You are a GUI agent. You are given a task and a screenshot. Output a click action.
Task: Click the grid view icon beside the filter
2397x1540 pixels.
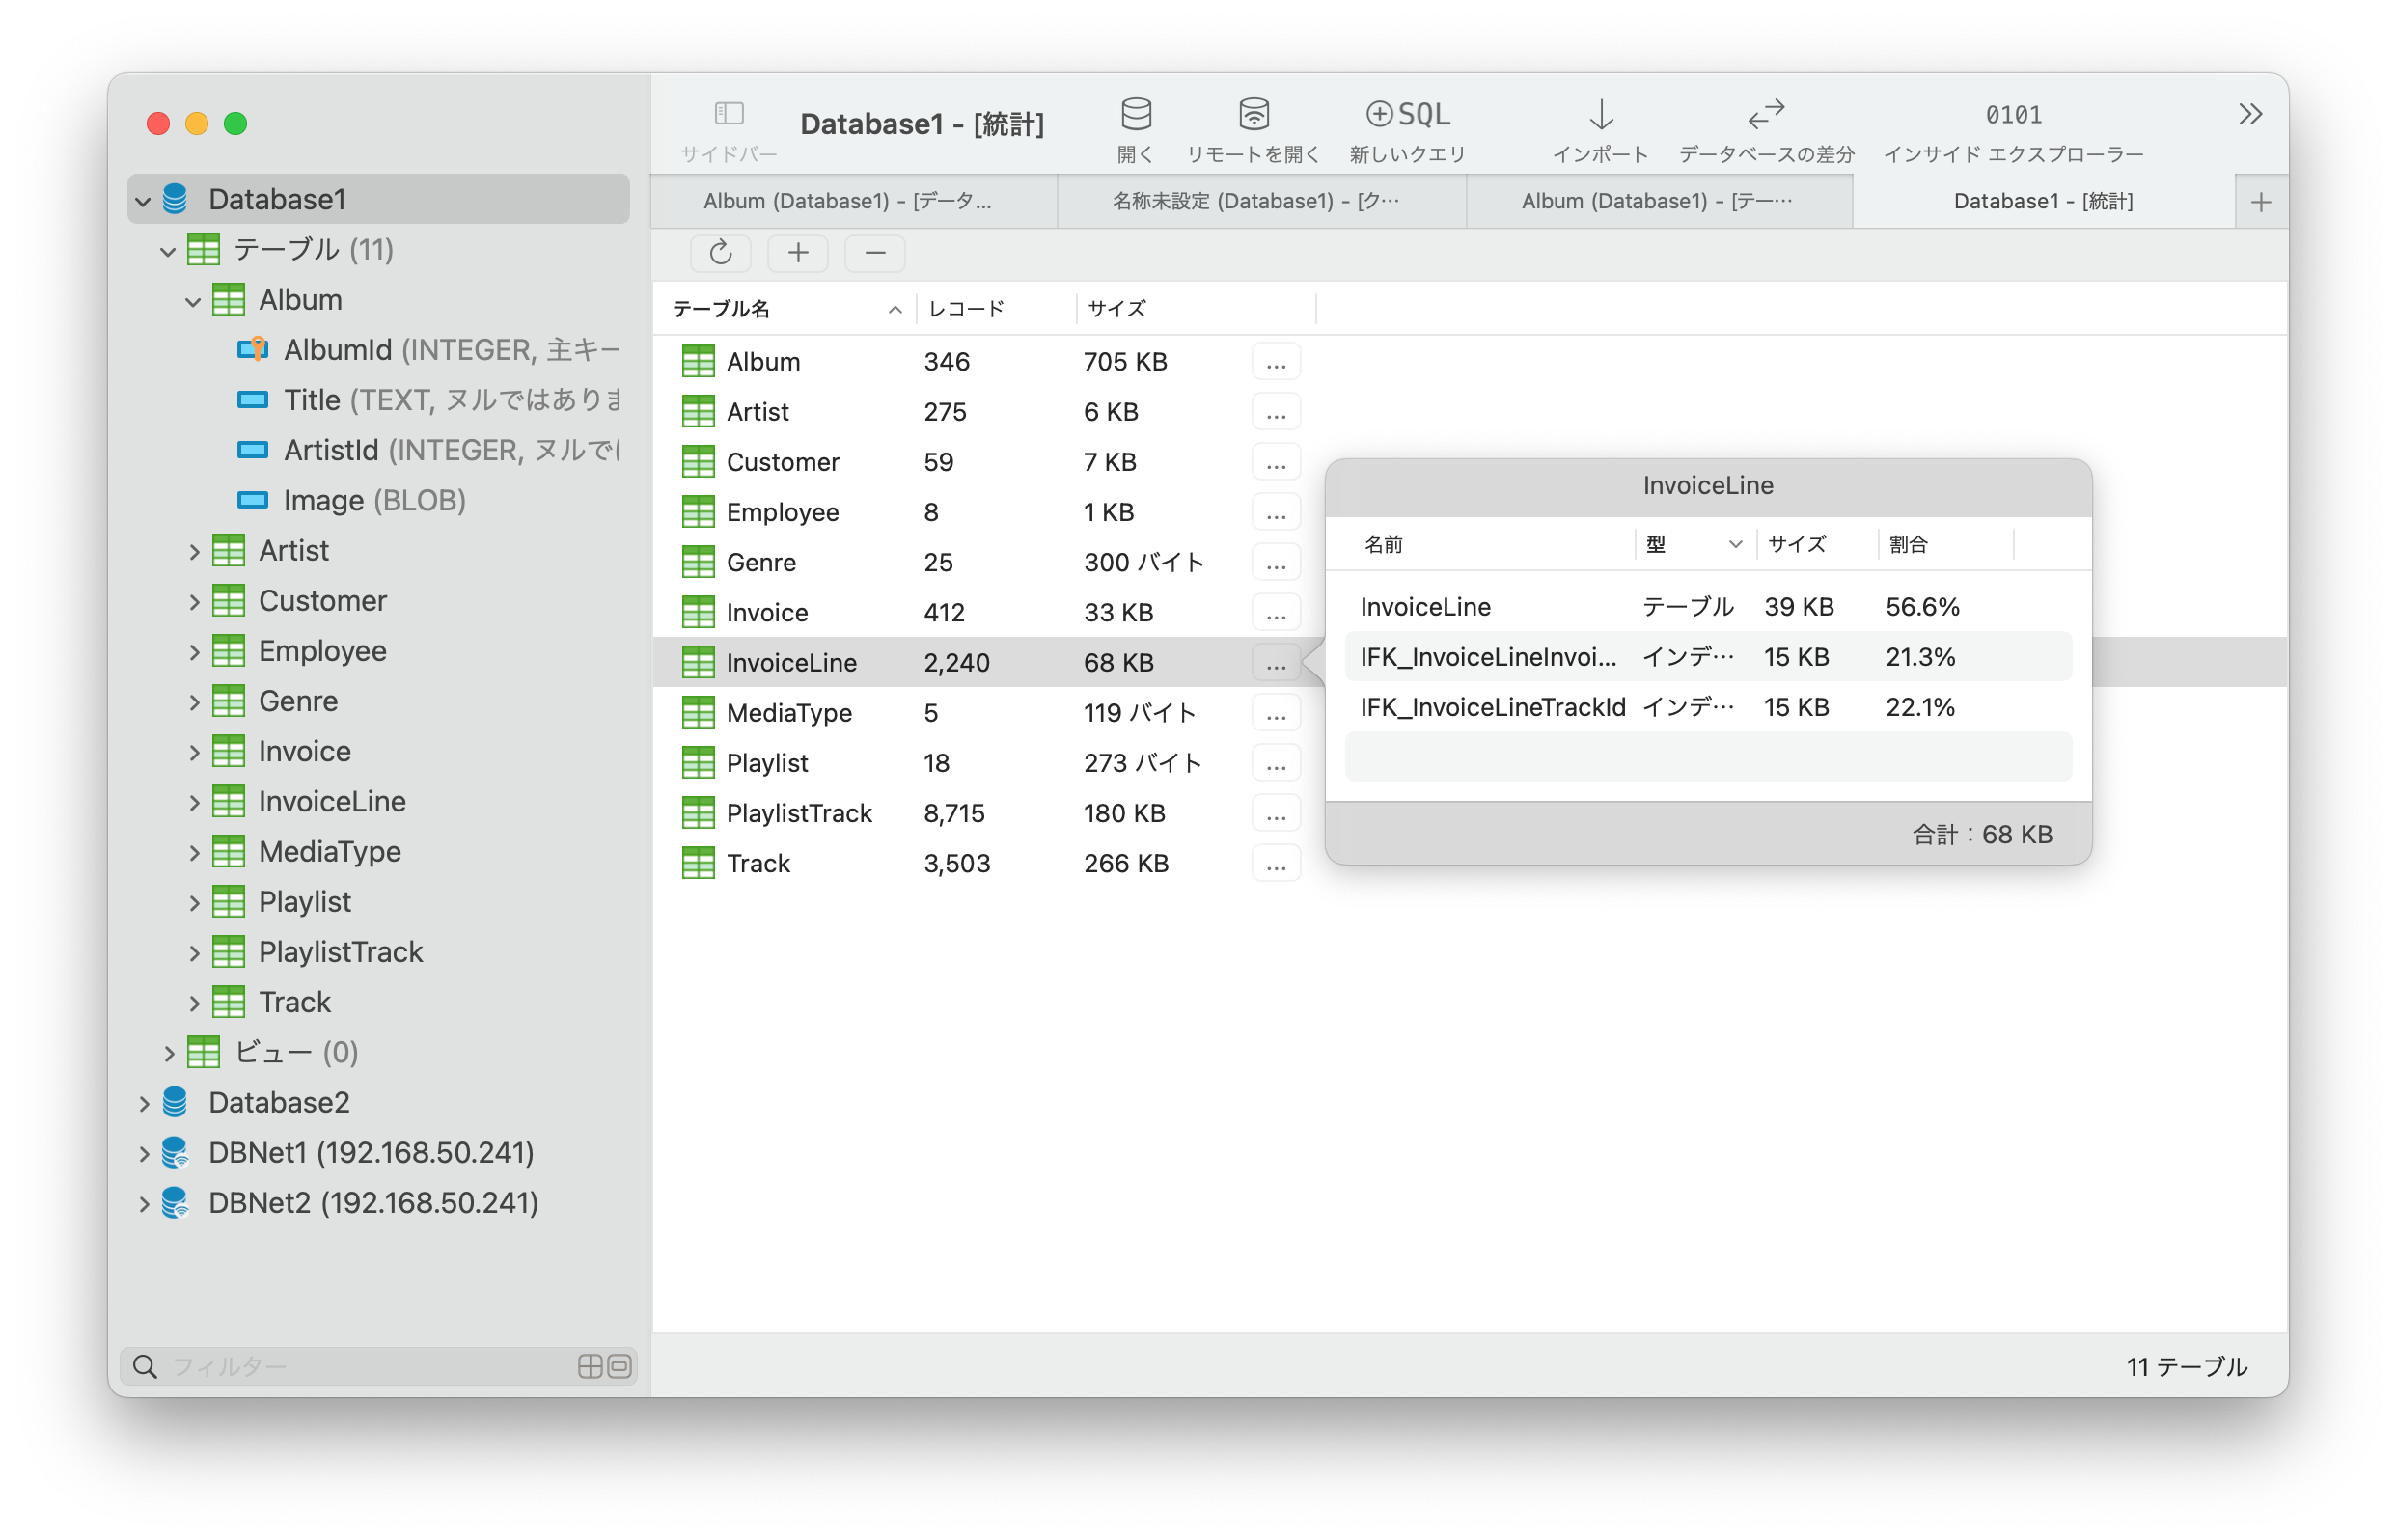coord(590,1366)
